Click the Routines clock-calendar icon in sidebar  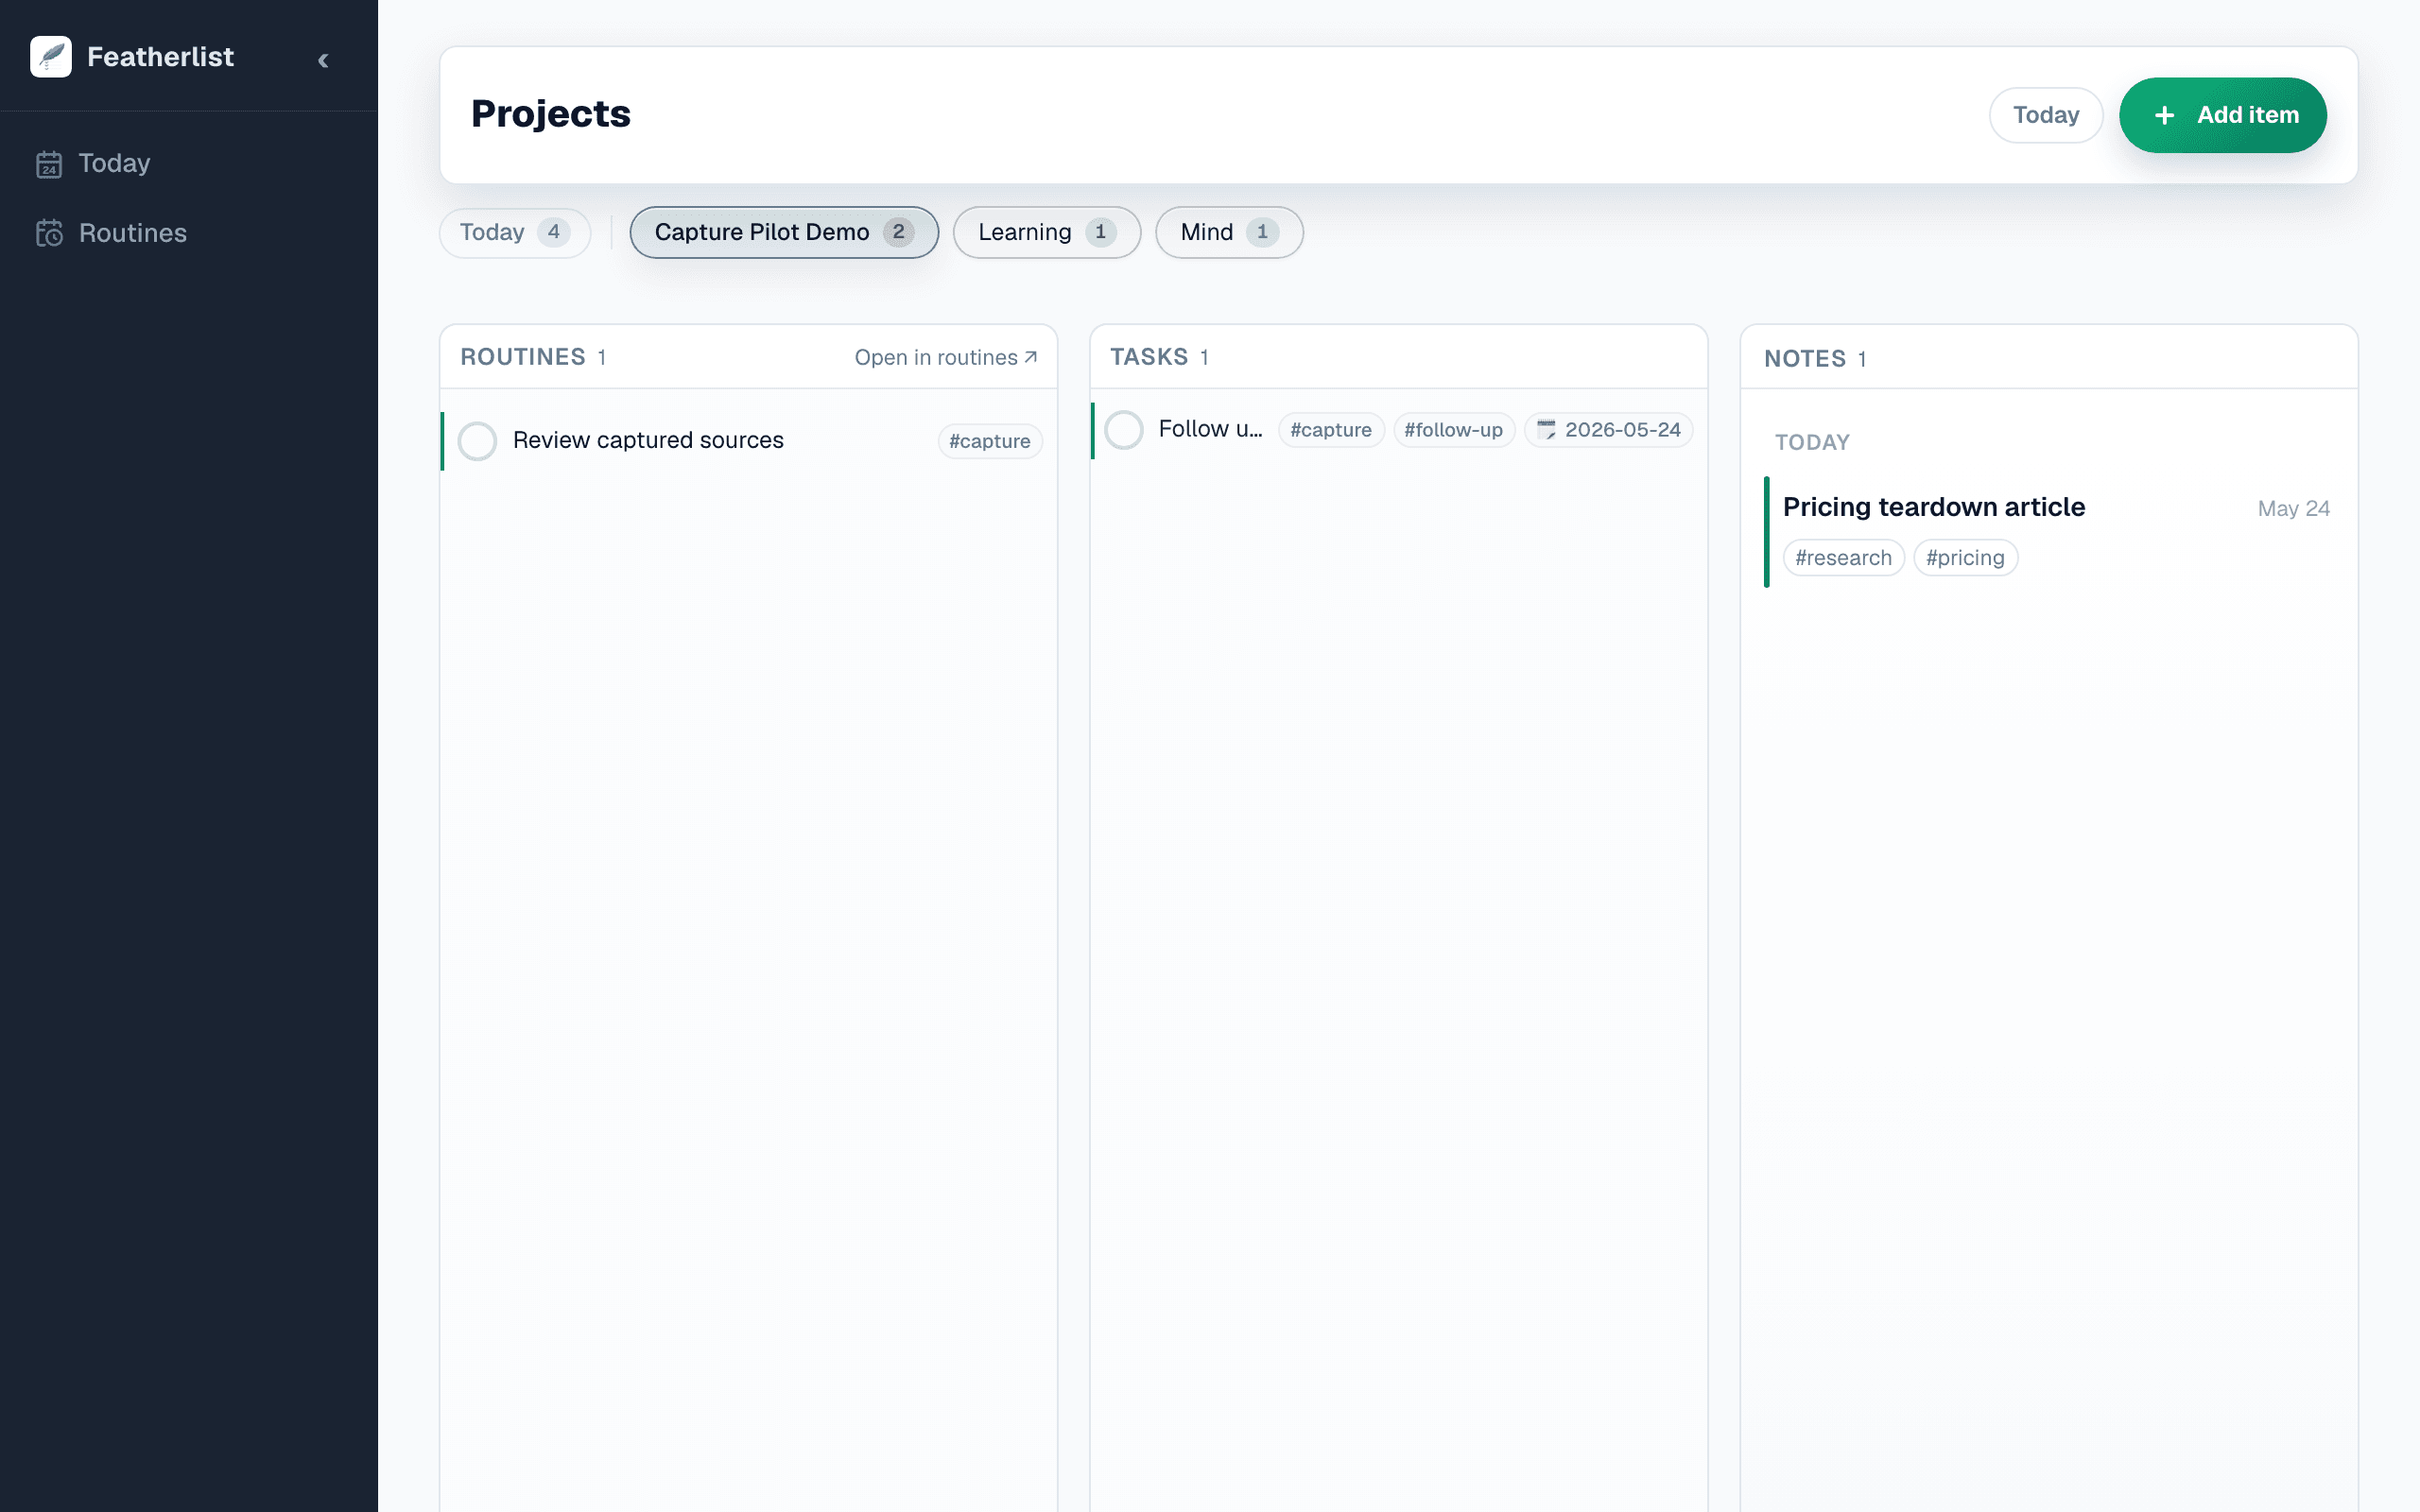pyautogui.click(x=49, y=233)
